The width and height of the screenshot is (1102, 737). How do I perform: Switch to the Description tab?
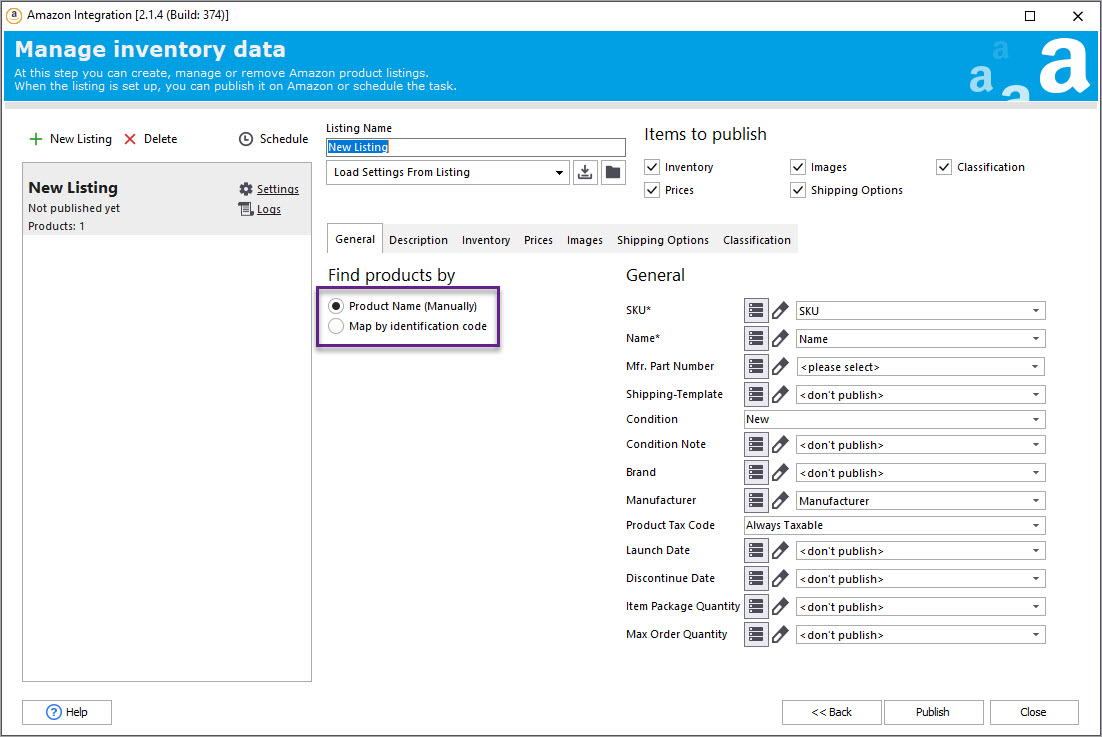(x=418, y=240)
